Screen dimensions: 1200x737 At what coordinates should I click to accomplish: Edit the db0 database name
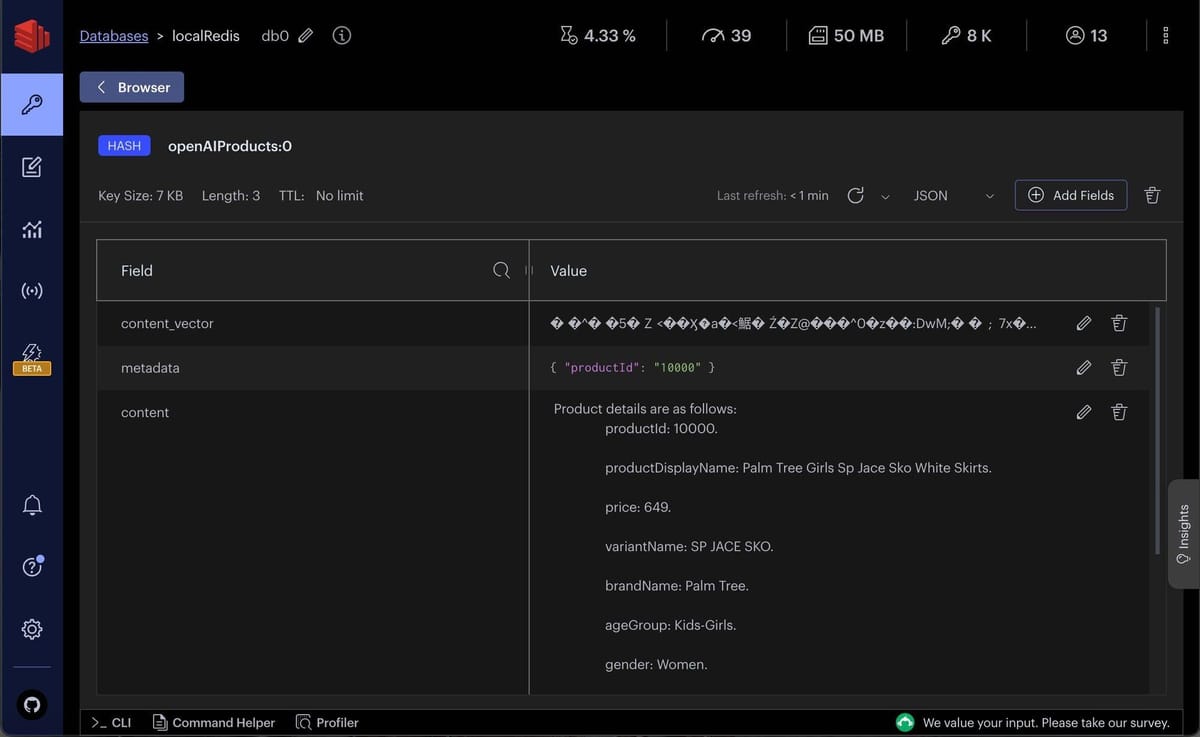click(305, 34)
